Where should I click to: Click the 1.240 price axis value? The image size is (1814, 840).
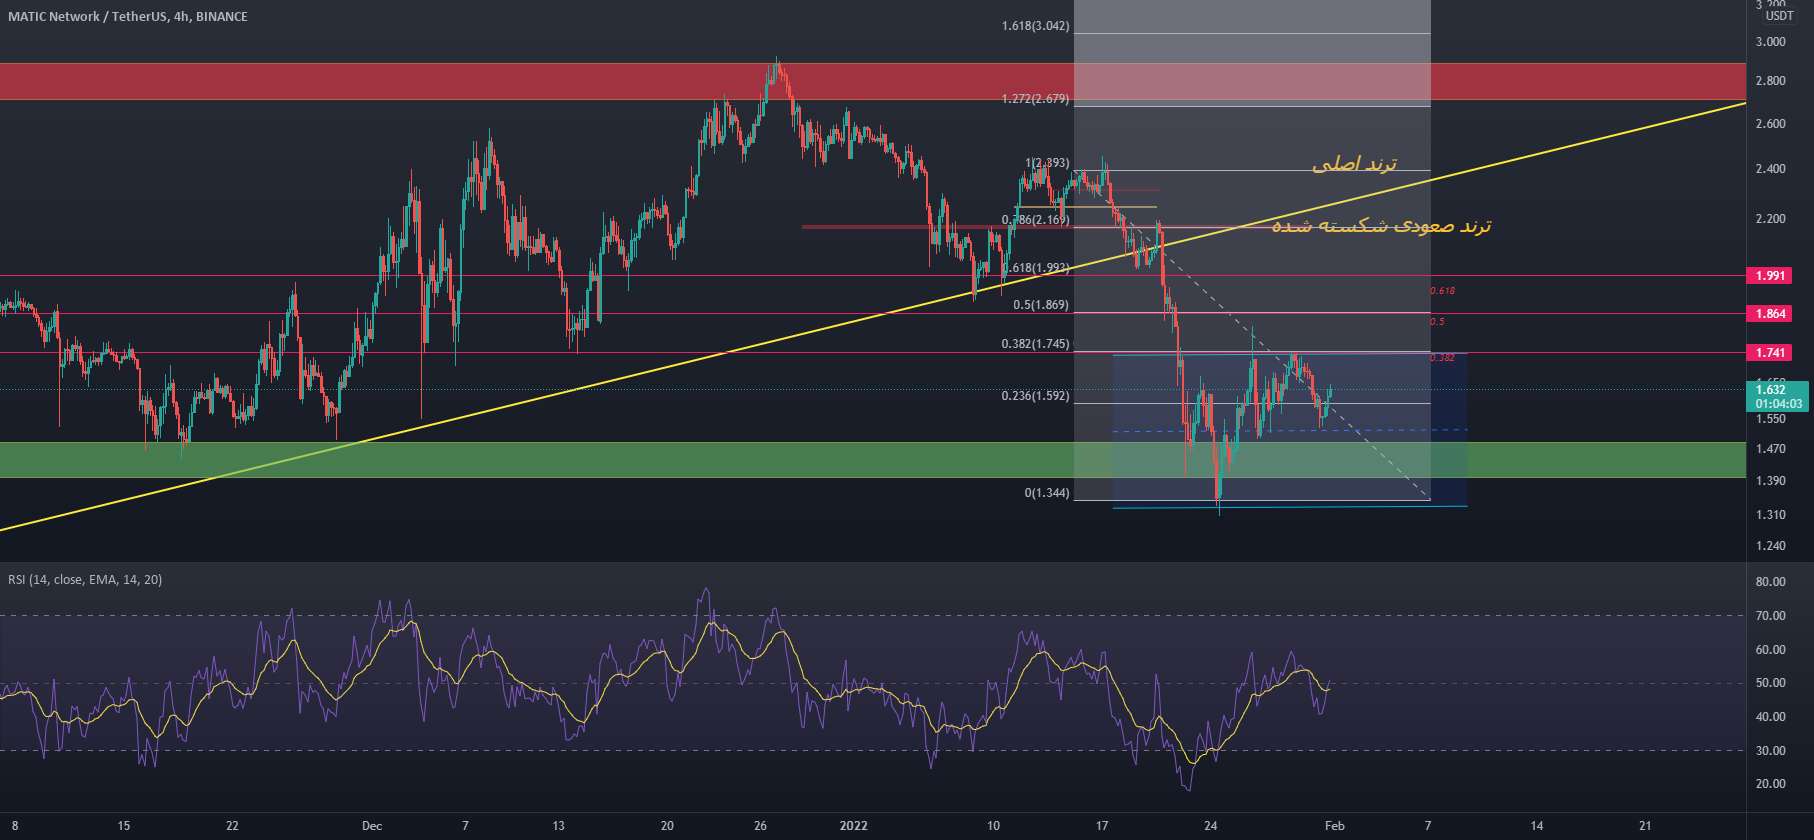1770,546
